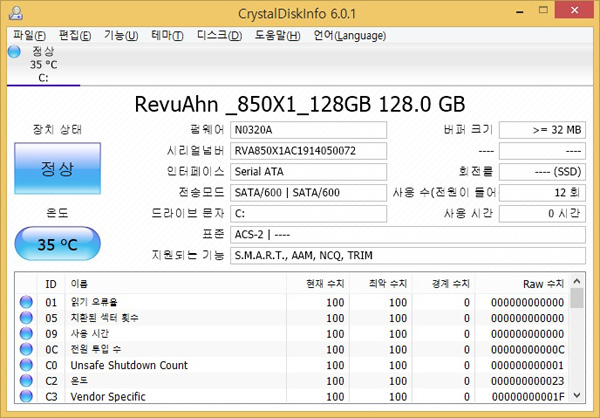Select the 전원 투입 수 attribute row
The width and height of the screenshot is (600, 418).
point(292,349)
